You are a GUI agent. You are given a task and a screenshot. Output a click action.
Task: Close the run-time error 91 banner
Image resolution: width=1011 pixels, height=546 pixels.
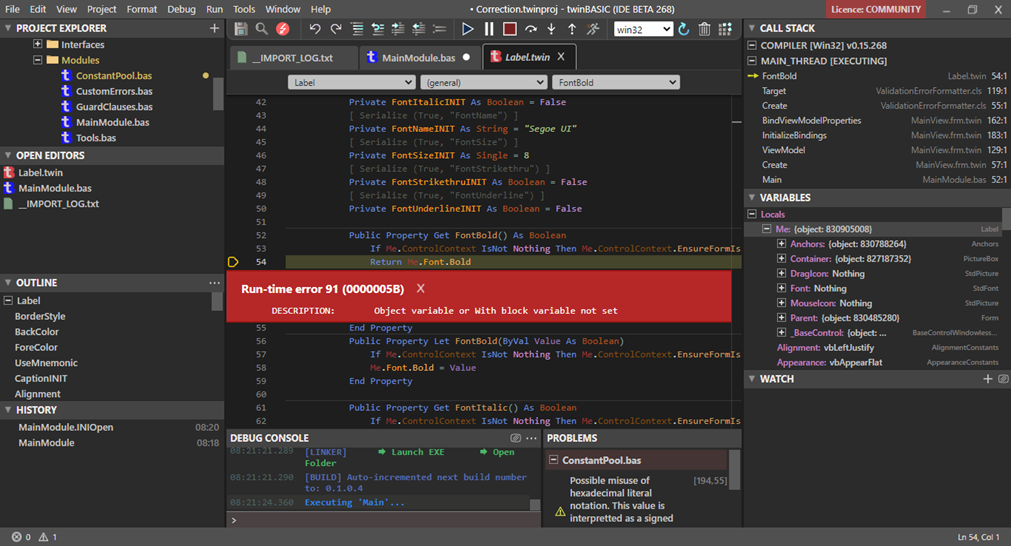(420, 289)
